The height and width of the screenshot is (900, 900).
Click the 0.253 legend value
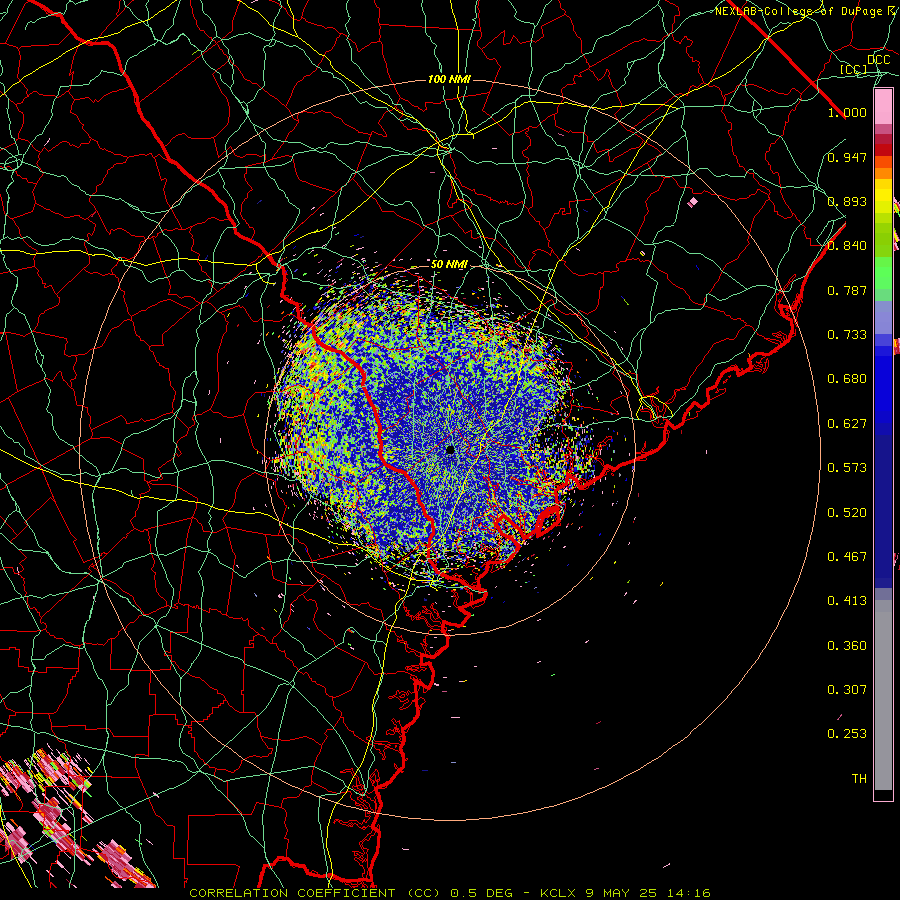coord(847,734)
